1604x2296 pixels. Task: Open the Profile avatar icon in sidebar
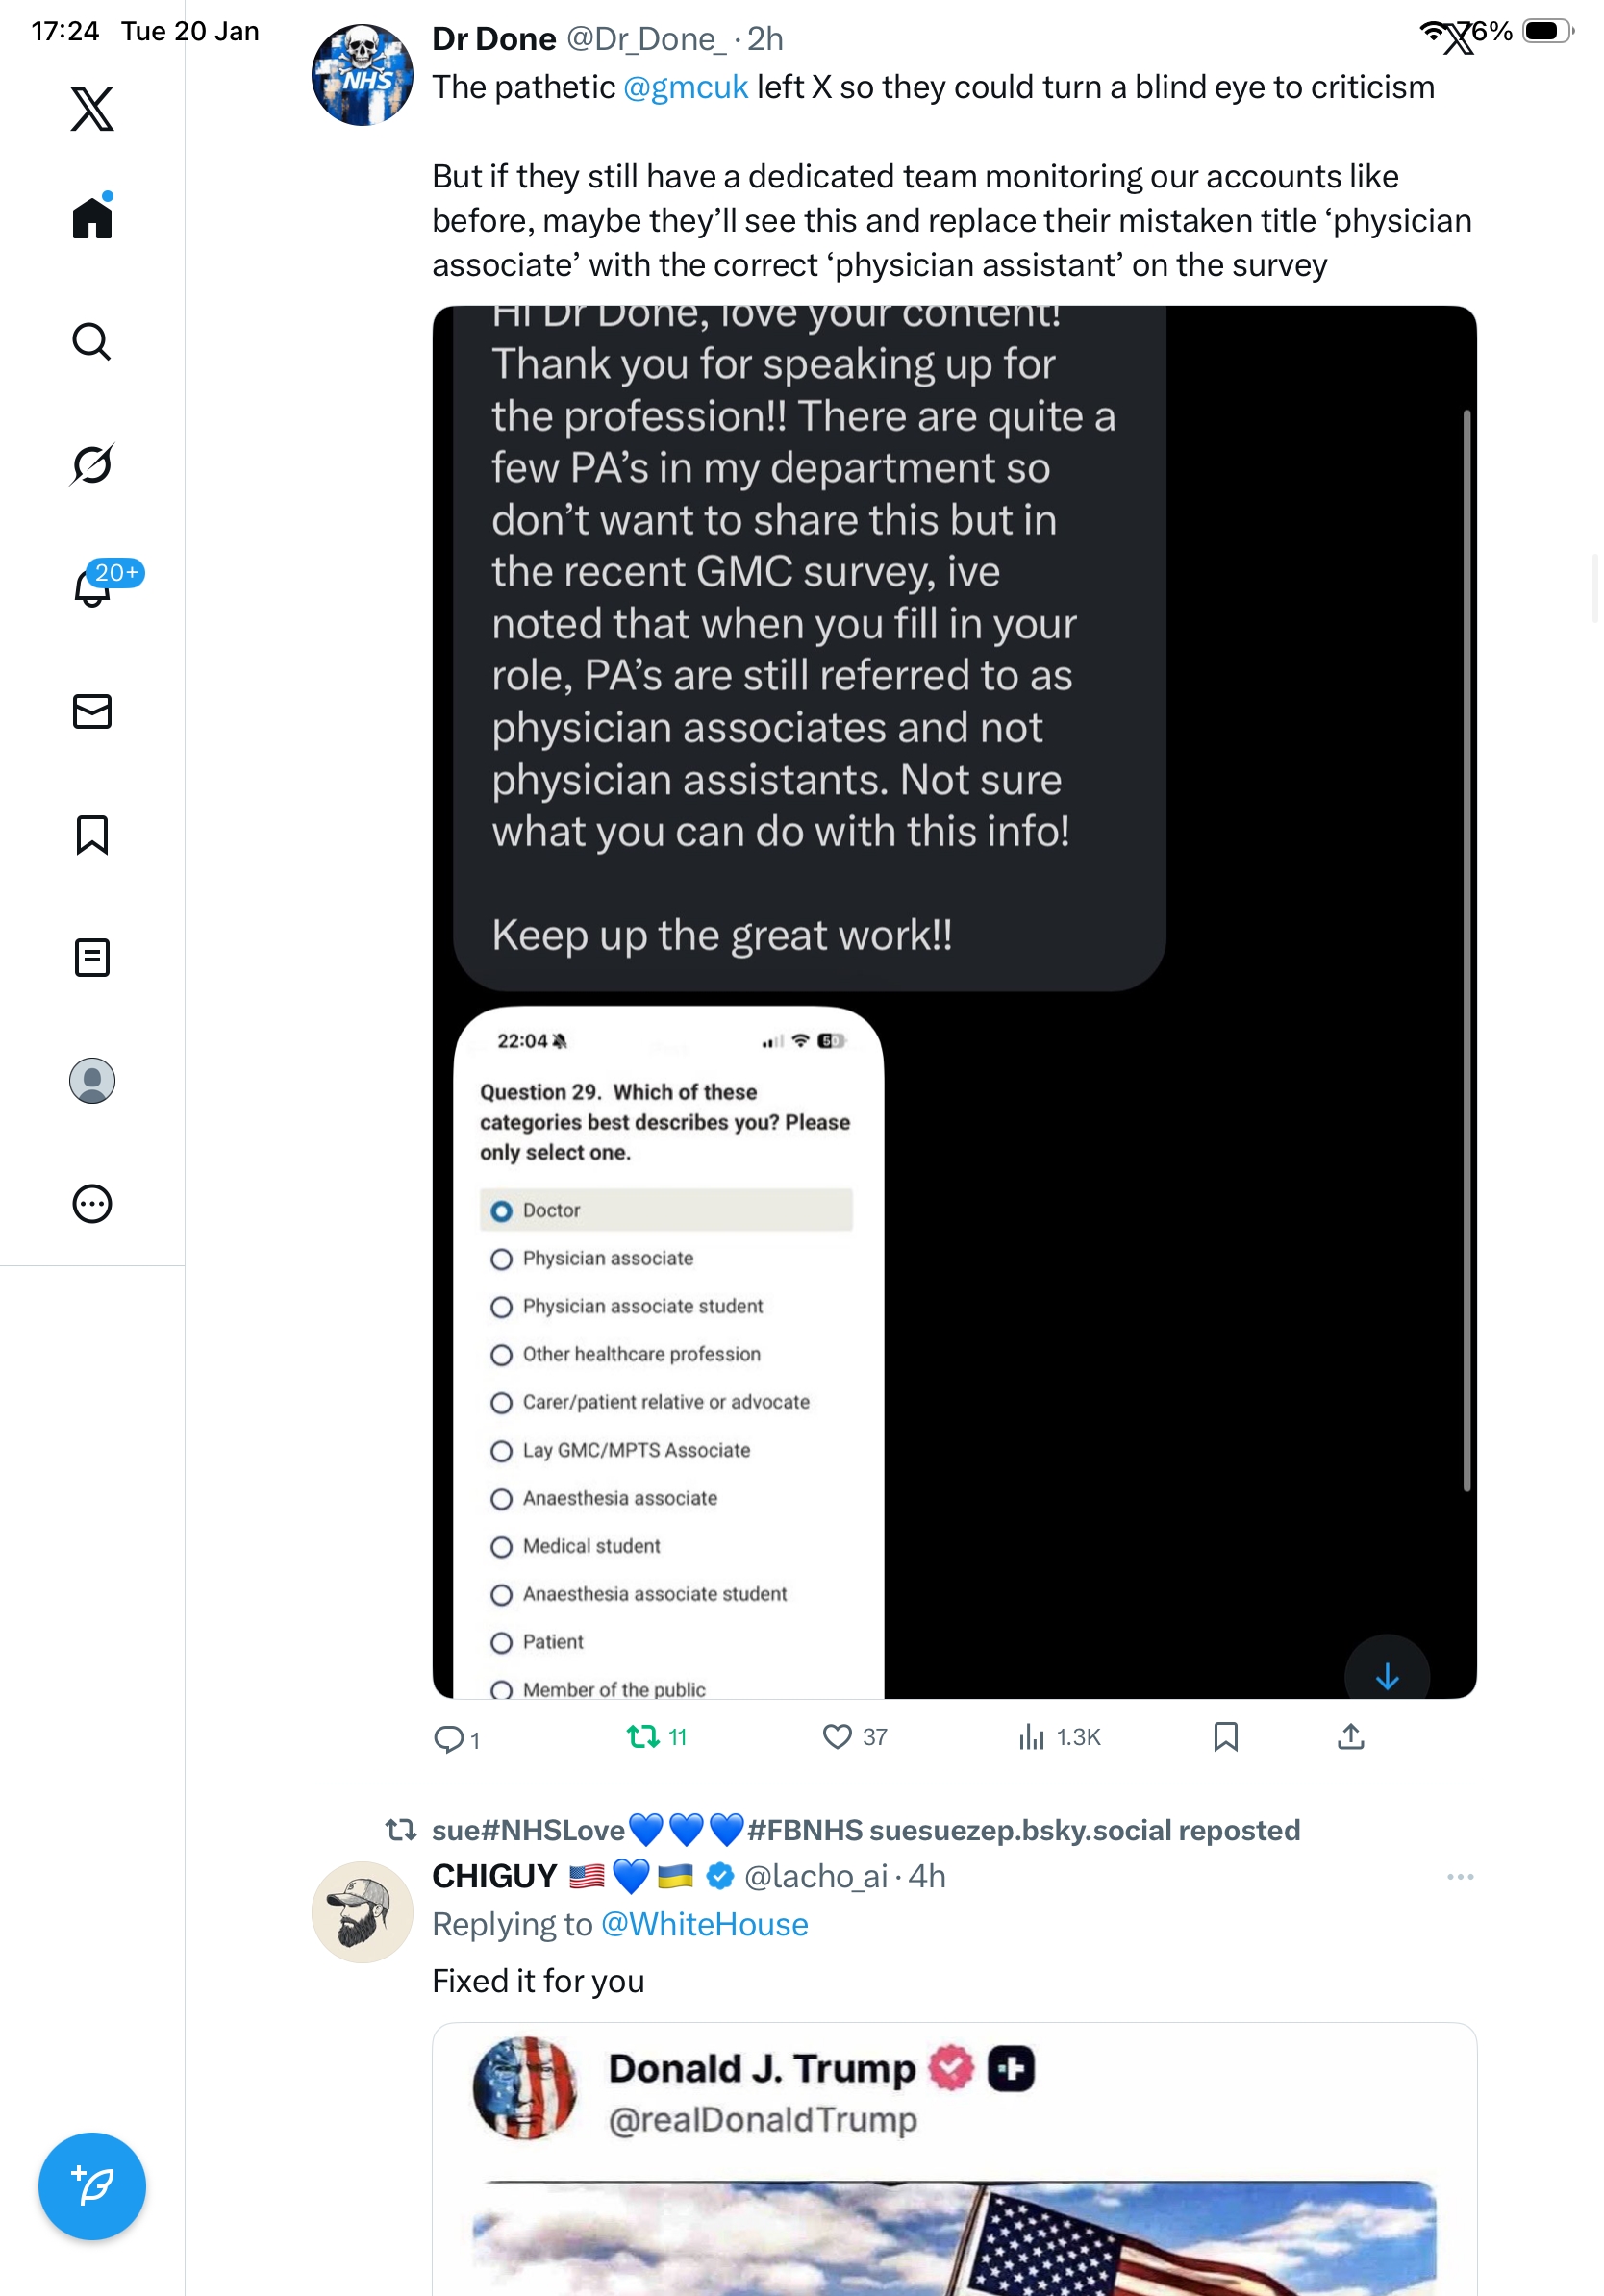point(92,1081)
